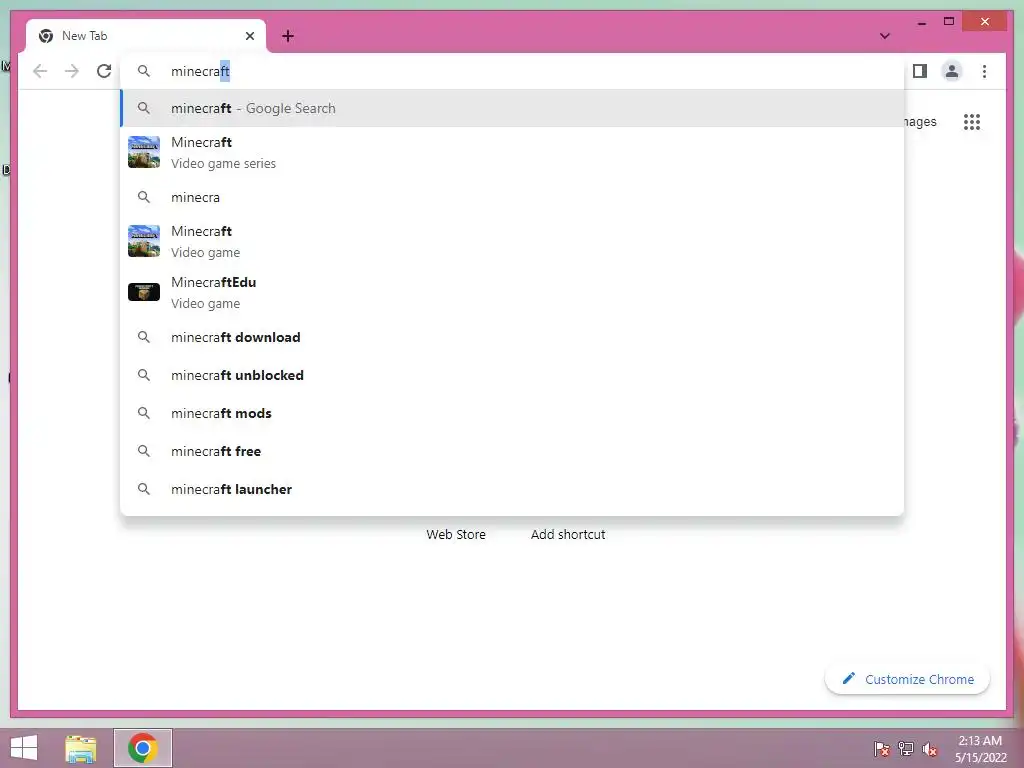This screenshot has width=1024, height=768.
Task: Click magnifier icon beside minecraft download
Action: 144,337
